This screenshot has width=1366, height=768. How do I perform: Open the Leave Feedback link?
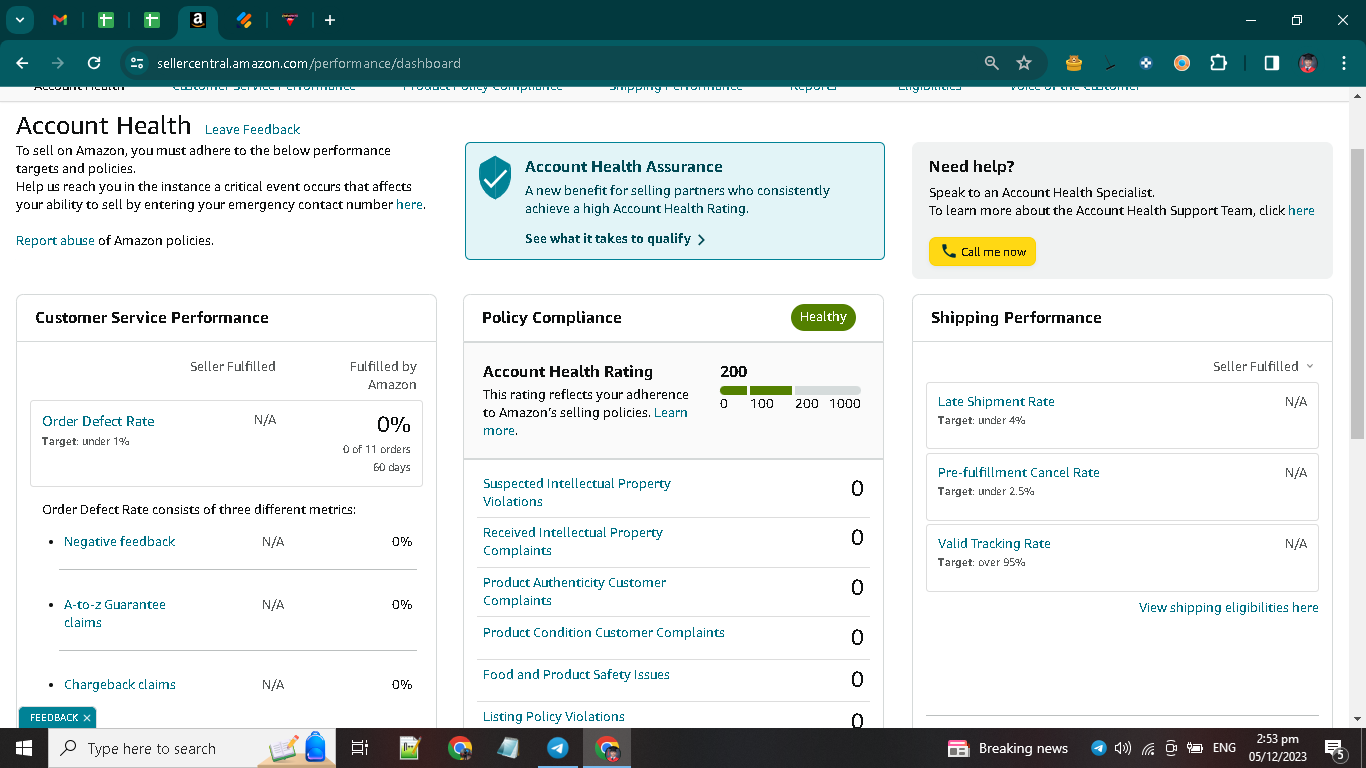pos(252,129)
